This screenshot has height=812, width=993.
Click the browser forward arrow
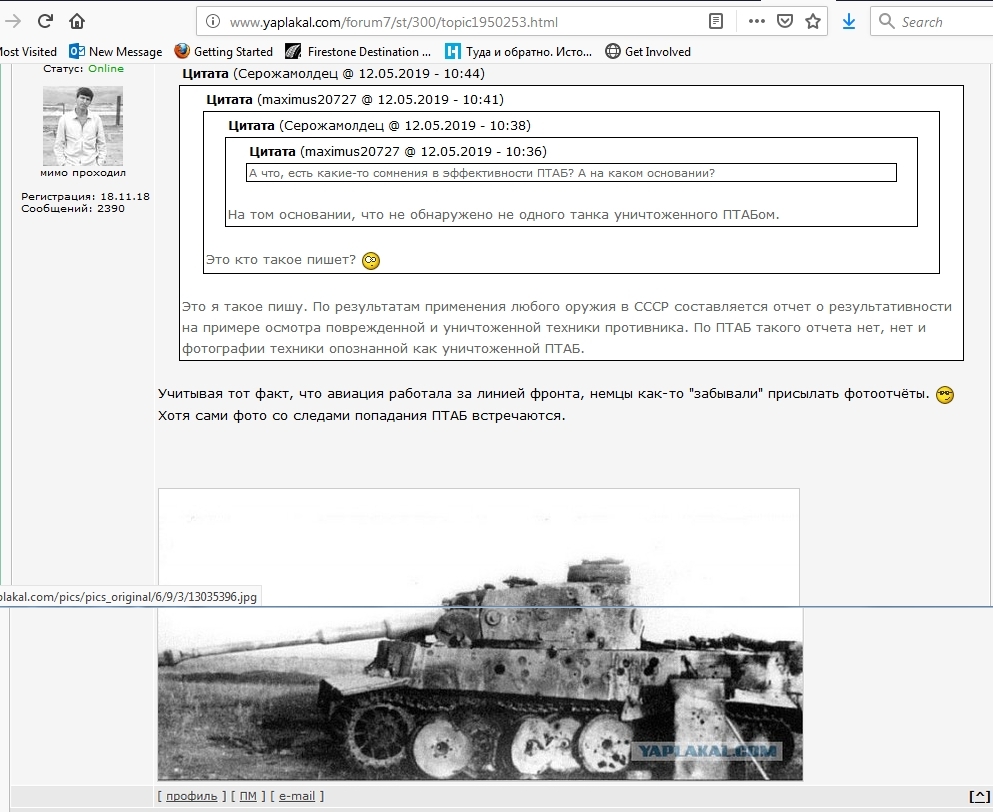point(13,22)
